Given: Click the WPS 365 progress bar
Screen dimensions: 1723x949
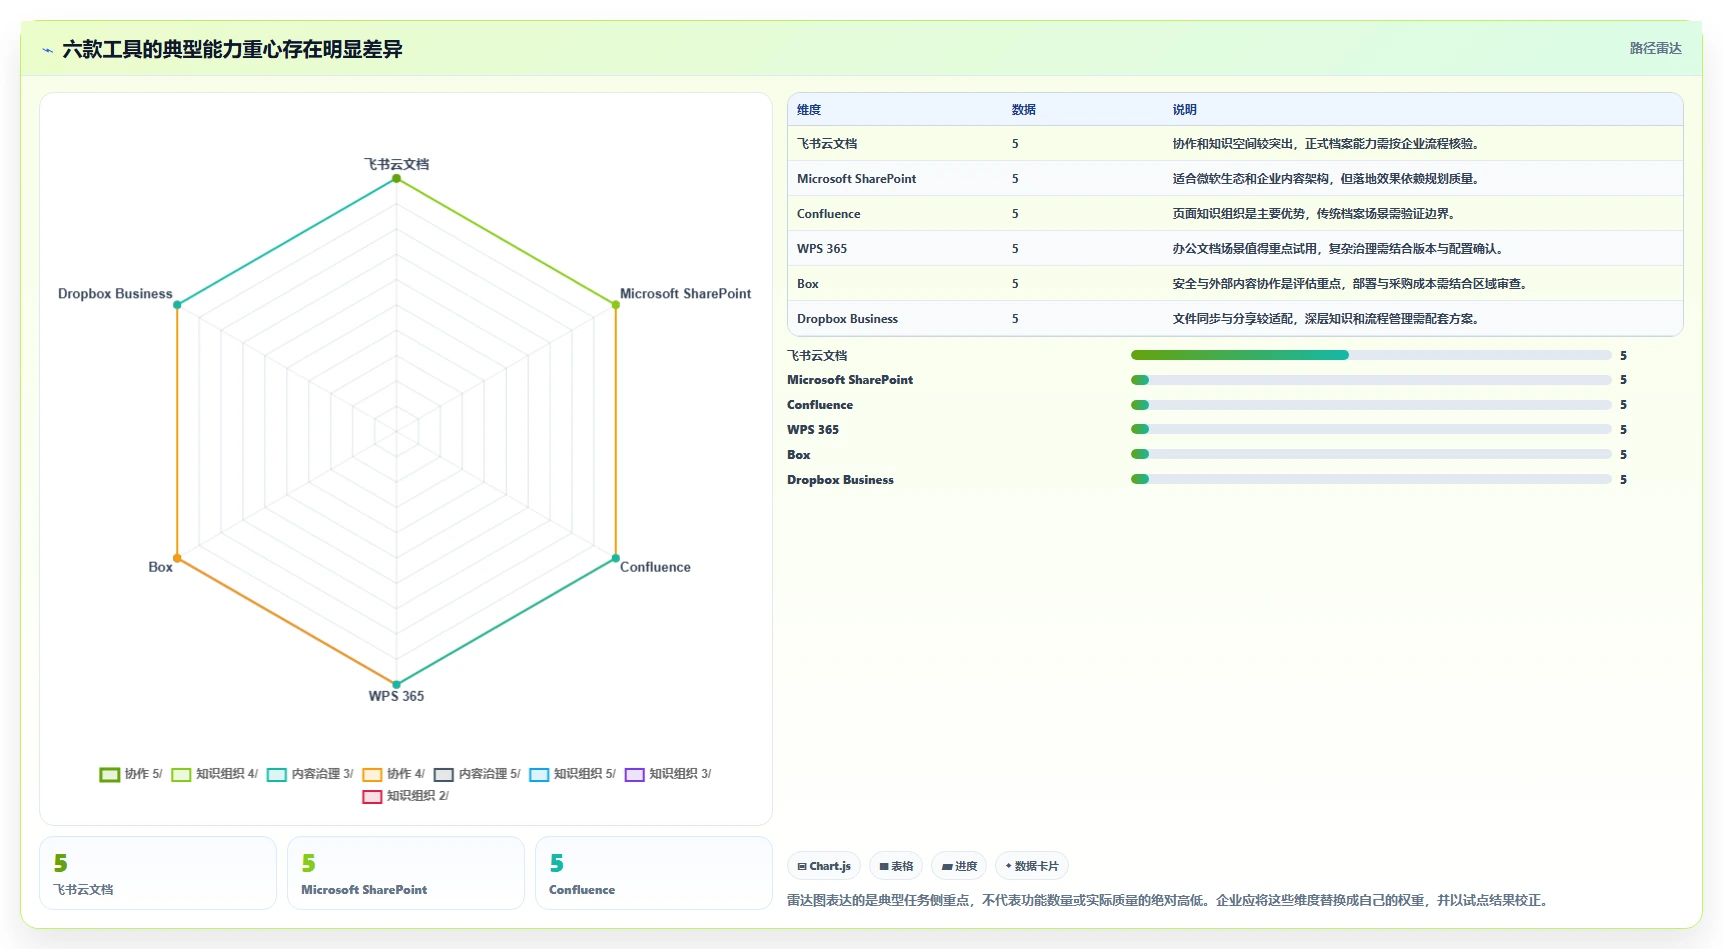Looking at the screenshot, I should pyautogui.click(x=1371, y=429).
